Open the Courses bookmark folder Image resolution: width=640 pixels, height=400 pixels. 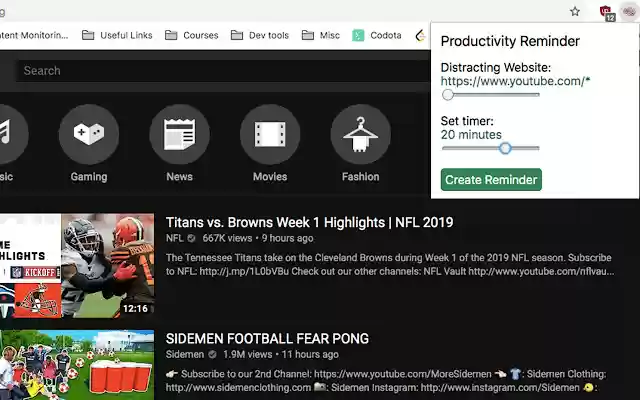(191, 36)
